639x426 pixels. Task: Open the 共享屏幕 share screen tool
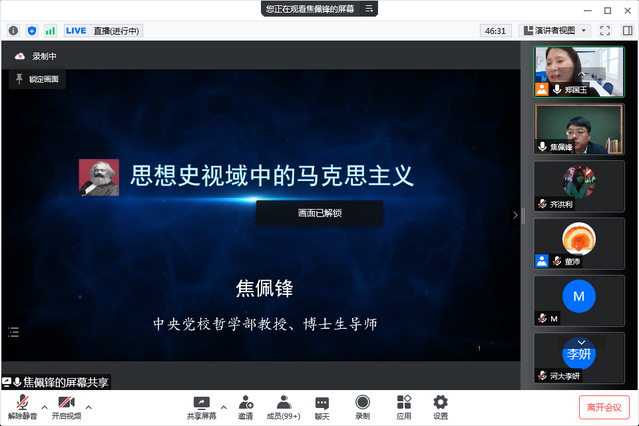click(201, 402)
